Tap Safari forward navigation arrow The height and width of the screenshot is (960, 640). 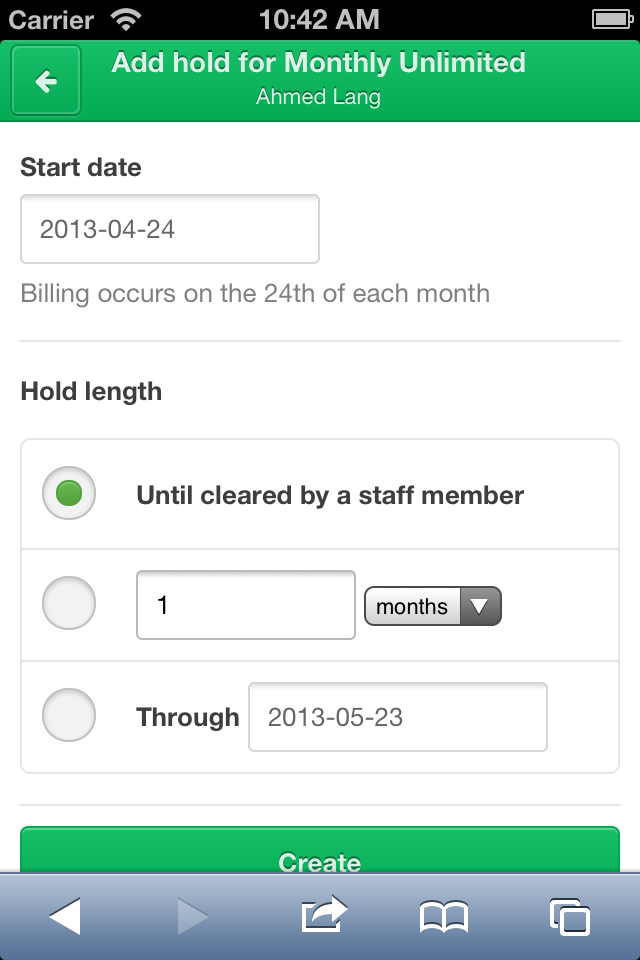click(x=192, y=917)
